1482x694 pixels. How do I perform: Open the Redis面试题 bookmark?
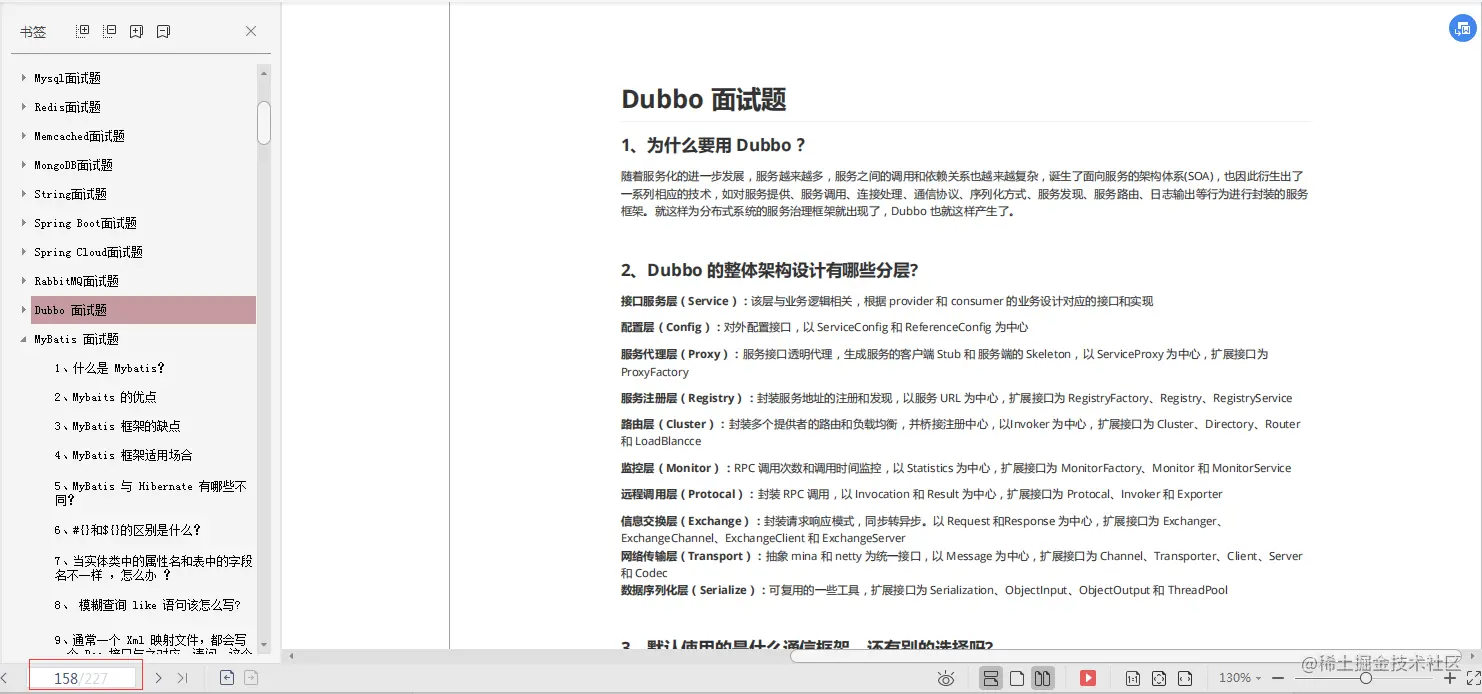tap(66, 106)
